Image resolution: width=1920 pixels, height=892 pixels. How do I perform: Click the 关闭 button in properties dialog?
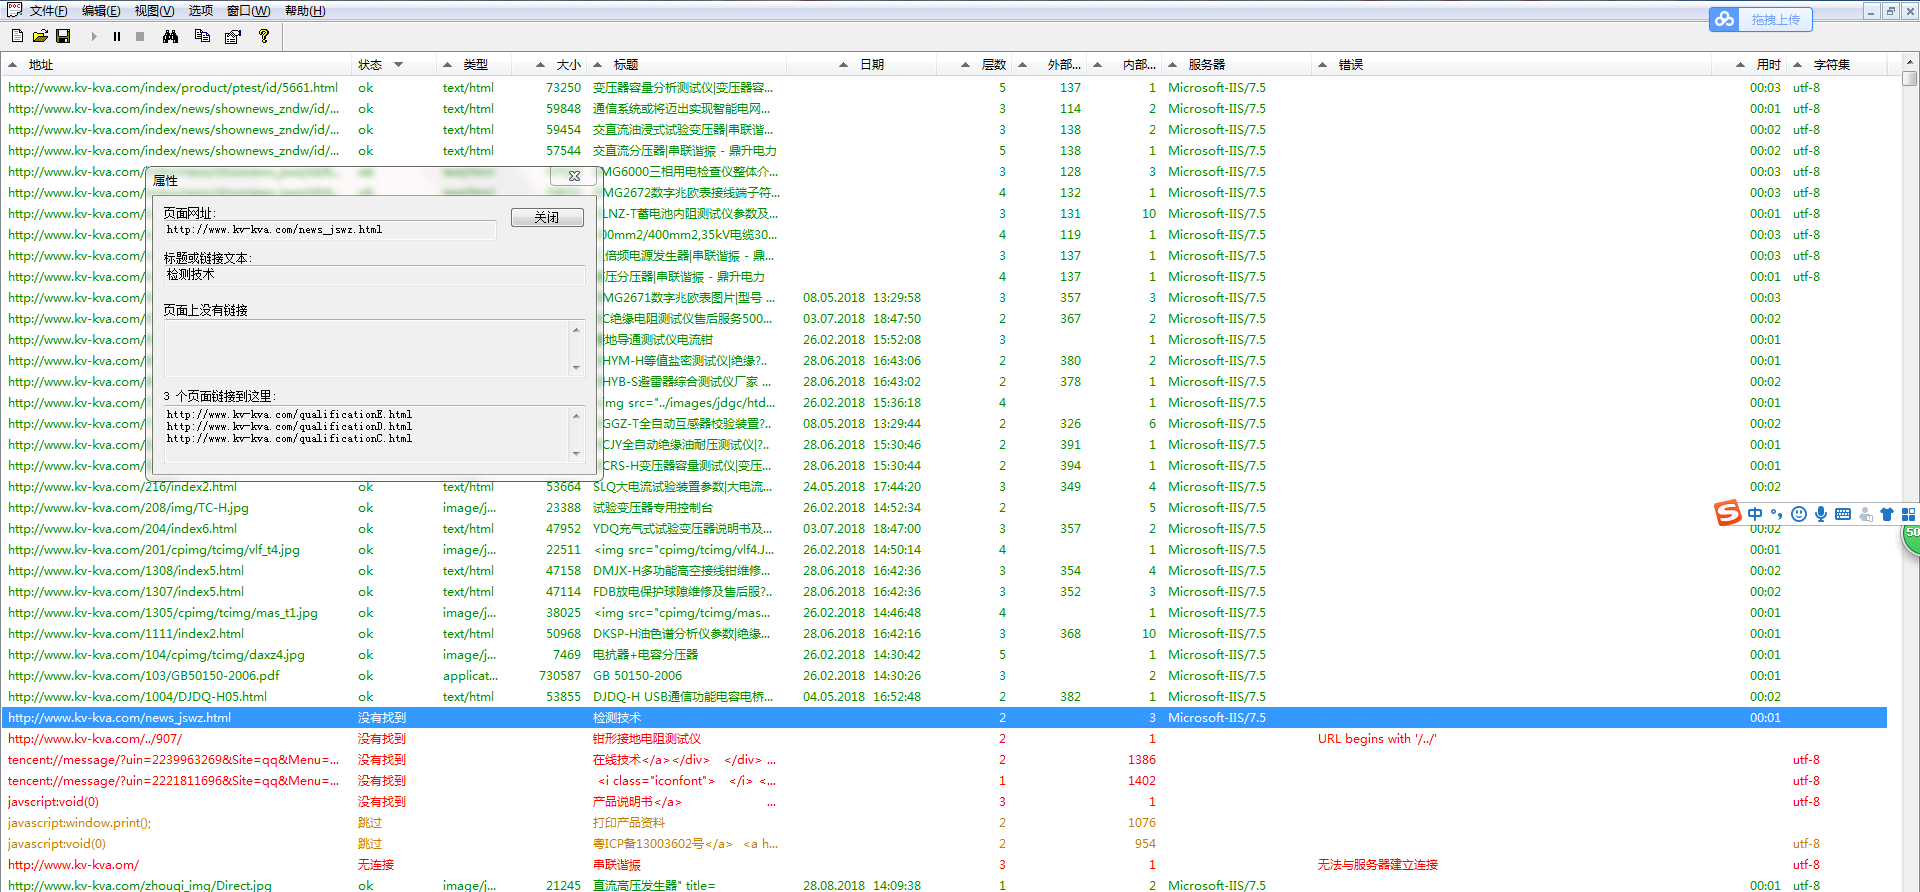(x=546, y=218)
